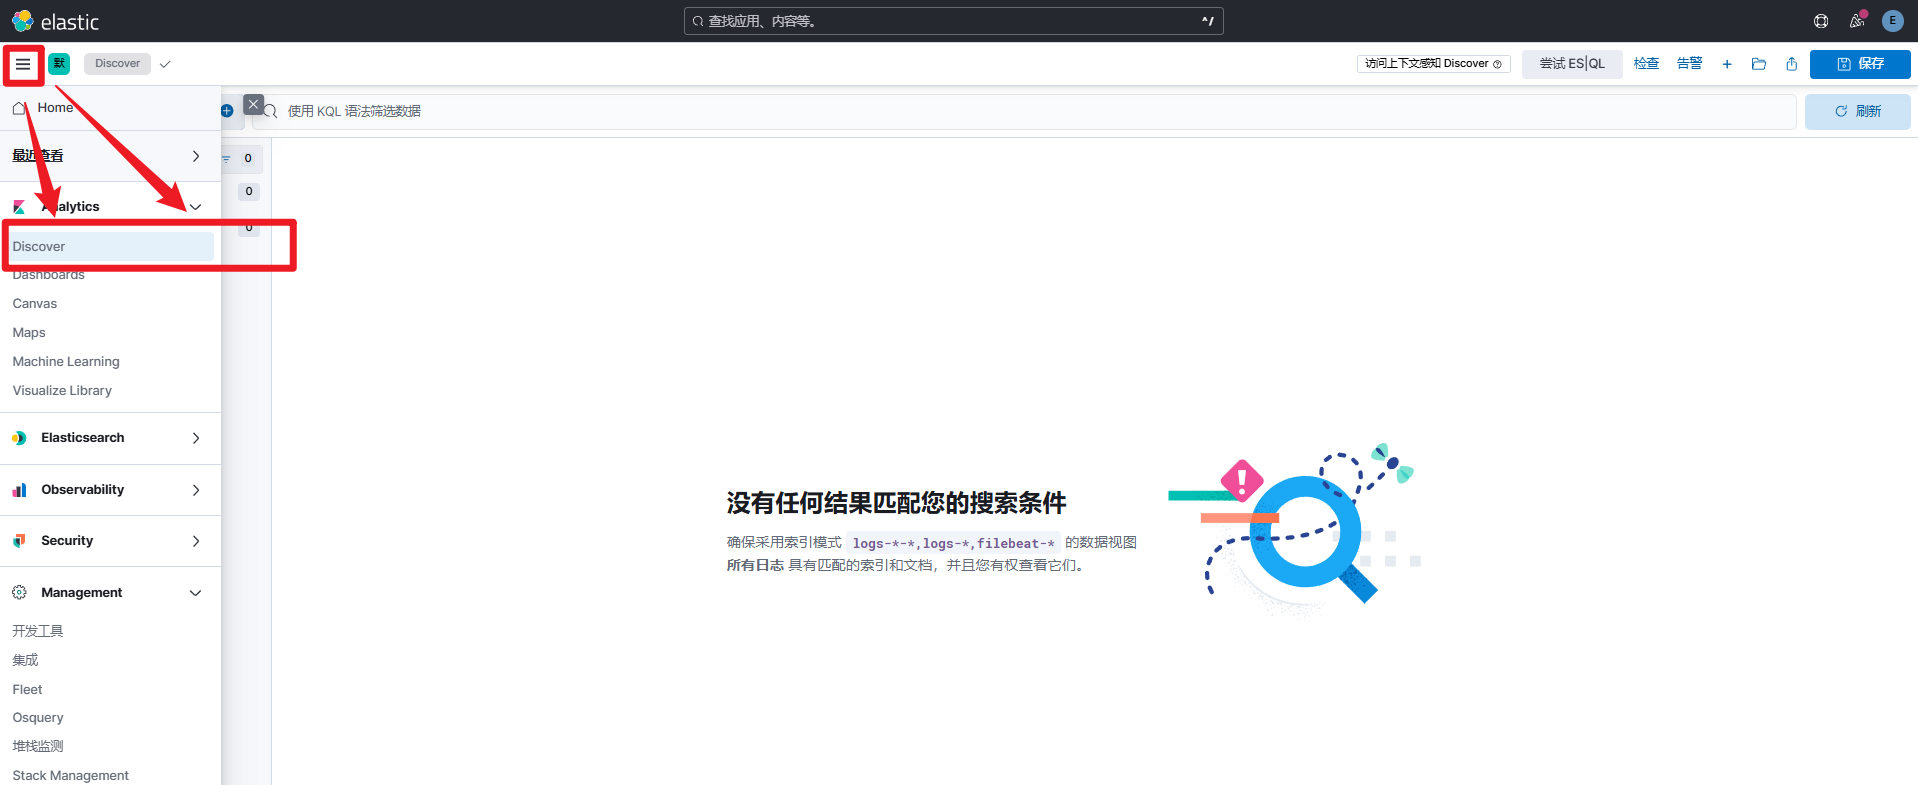Click the Elastic logo in the header

[x=55, y=21]
